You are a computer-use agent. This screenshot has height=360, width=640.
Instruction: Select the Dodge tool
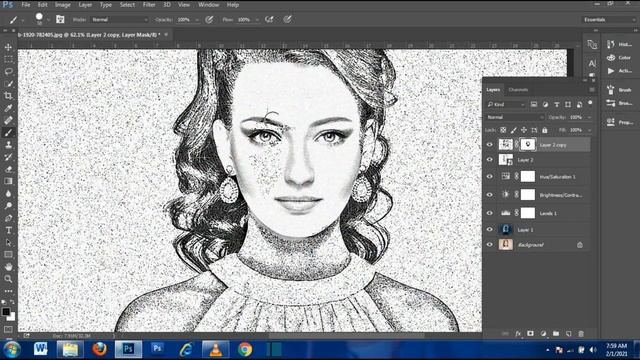click(x=8, y=206)
